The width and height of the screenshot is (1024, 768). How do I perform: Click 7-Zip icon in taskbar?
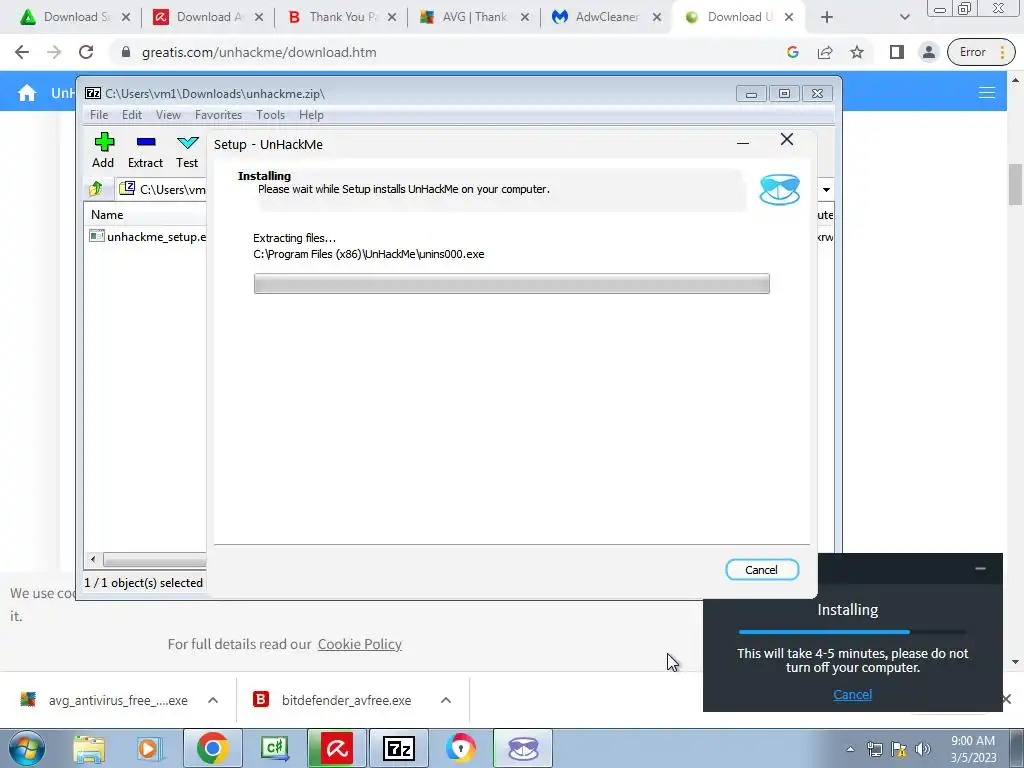tap(399, 748)
